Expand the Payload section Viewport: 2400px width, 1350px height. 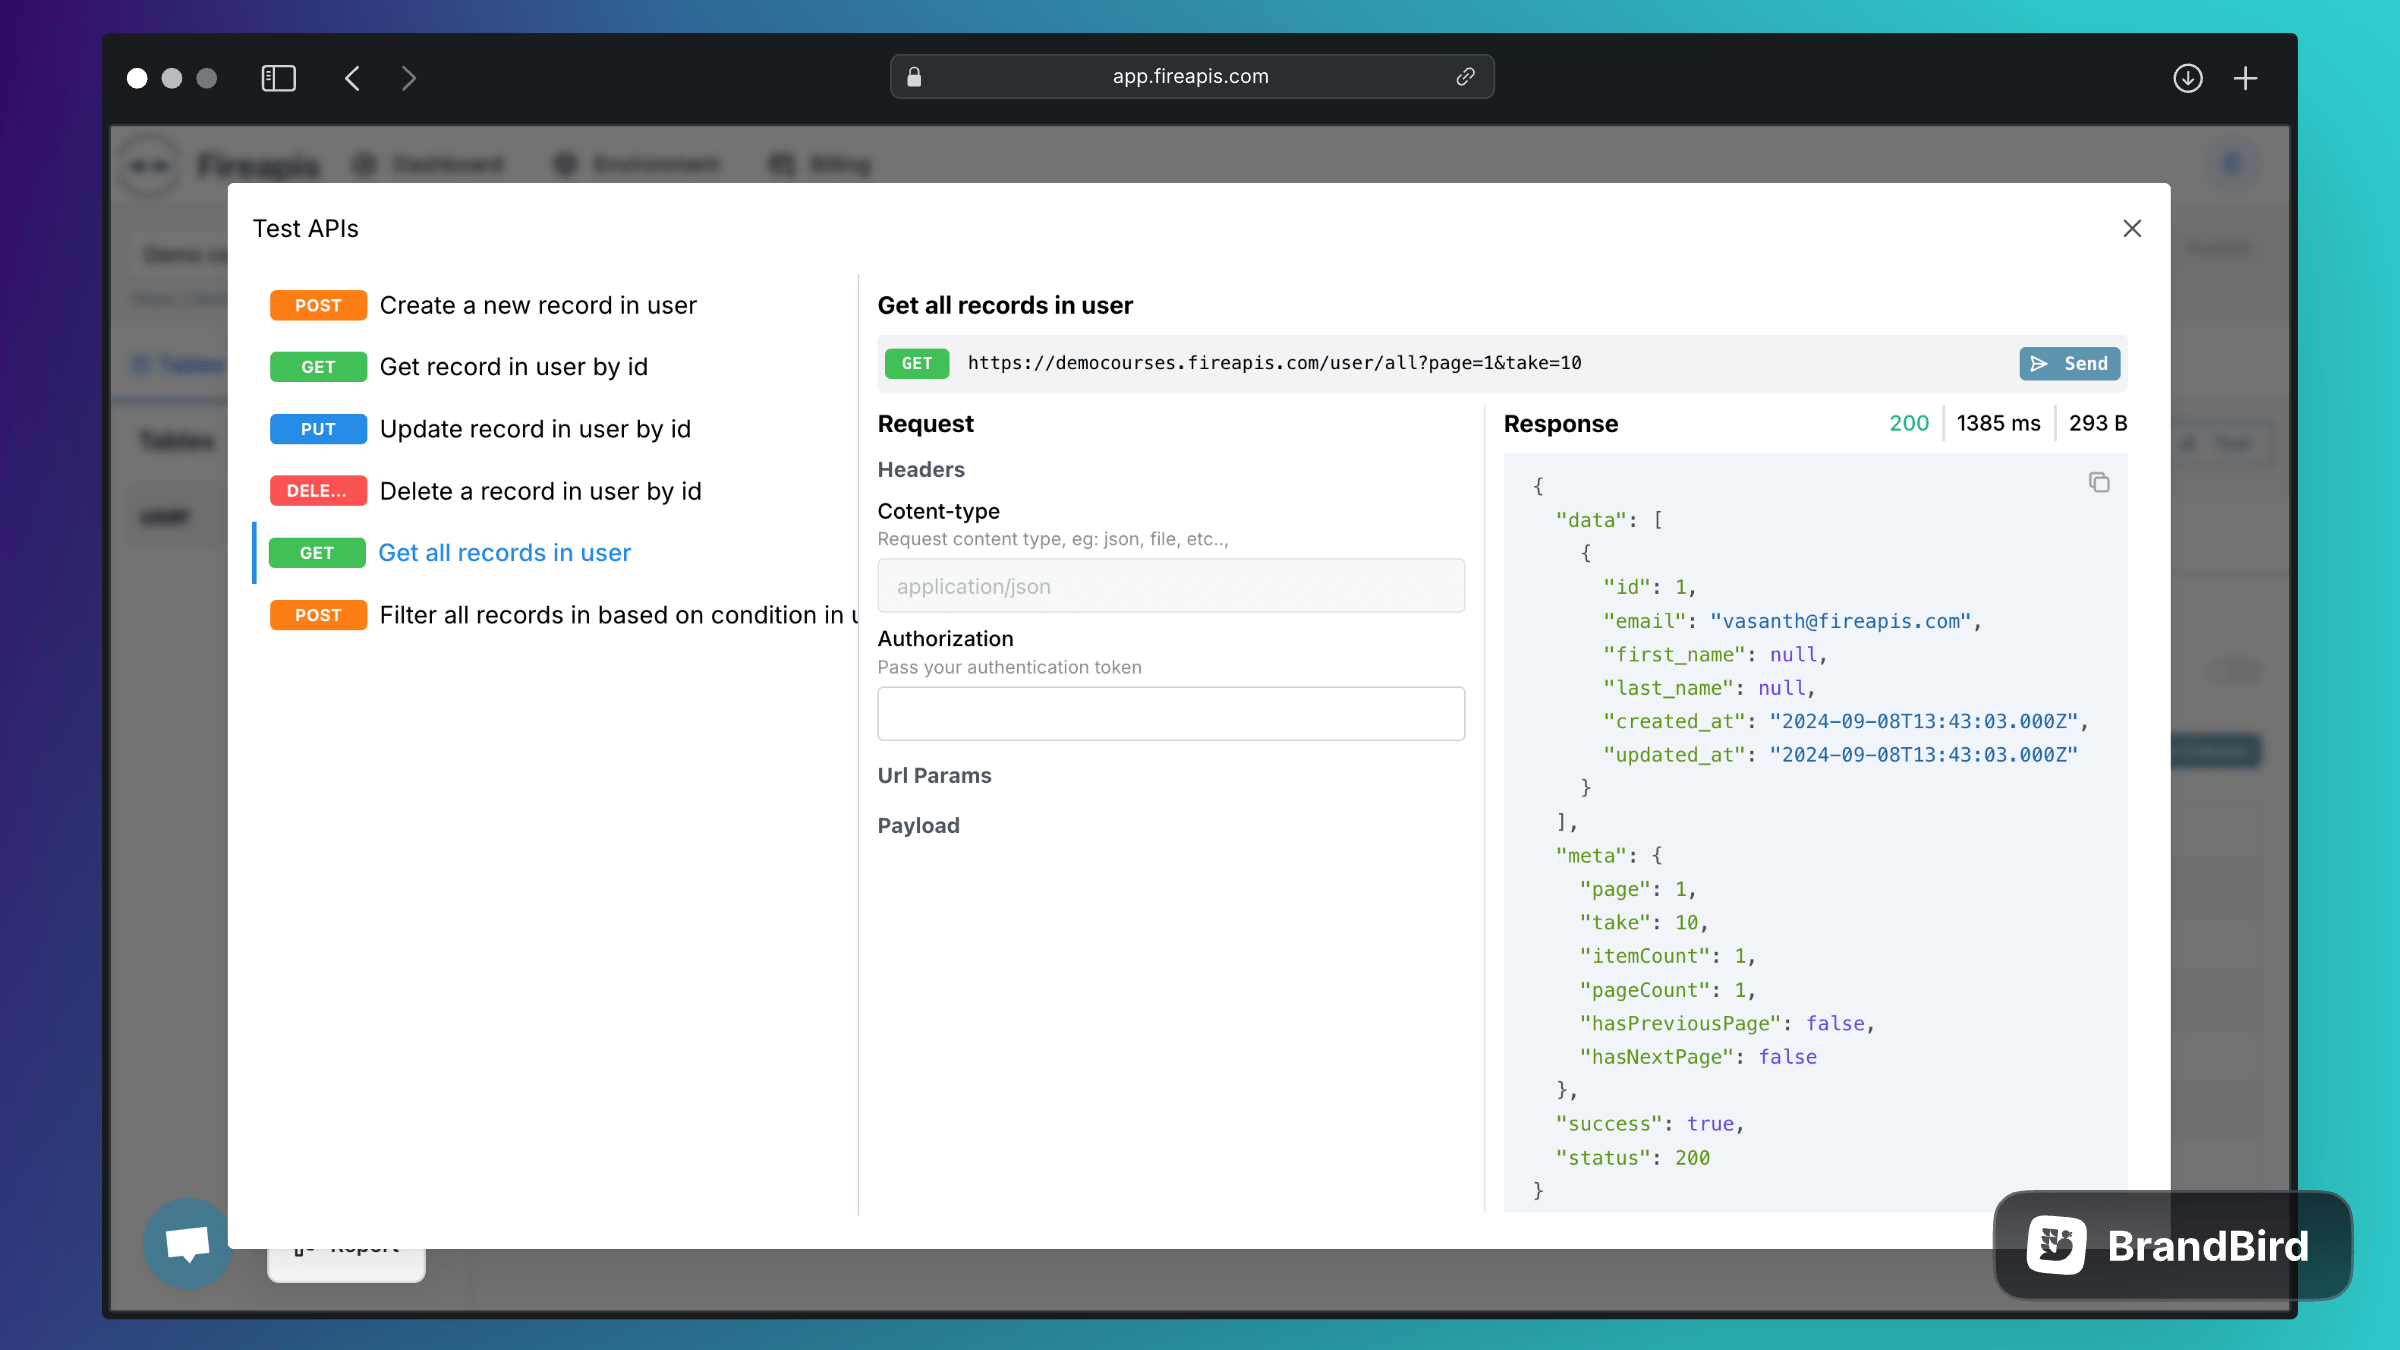click(918, 826)
